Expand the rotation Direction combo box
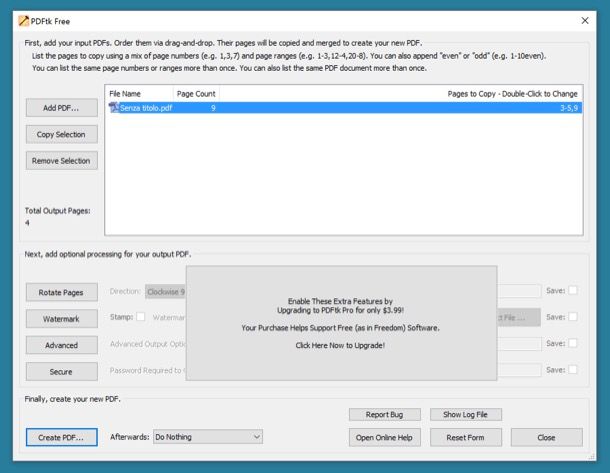 coord(165,291)
